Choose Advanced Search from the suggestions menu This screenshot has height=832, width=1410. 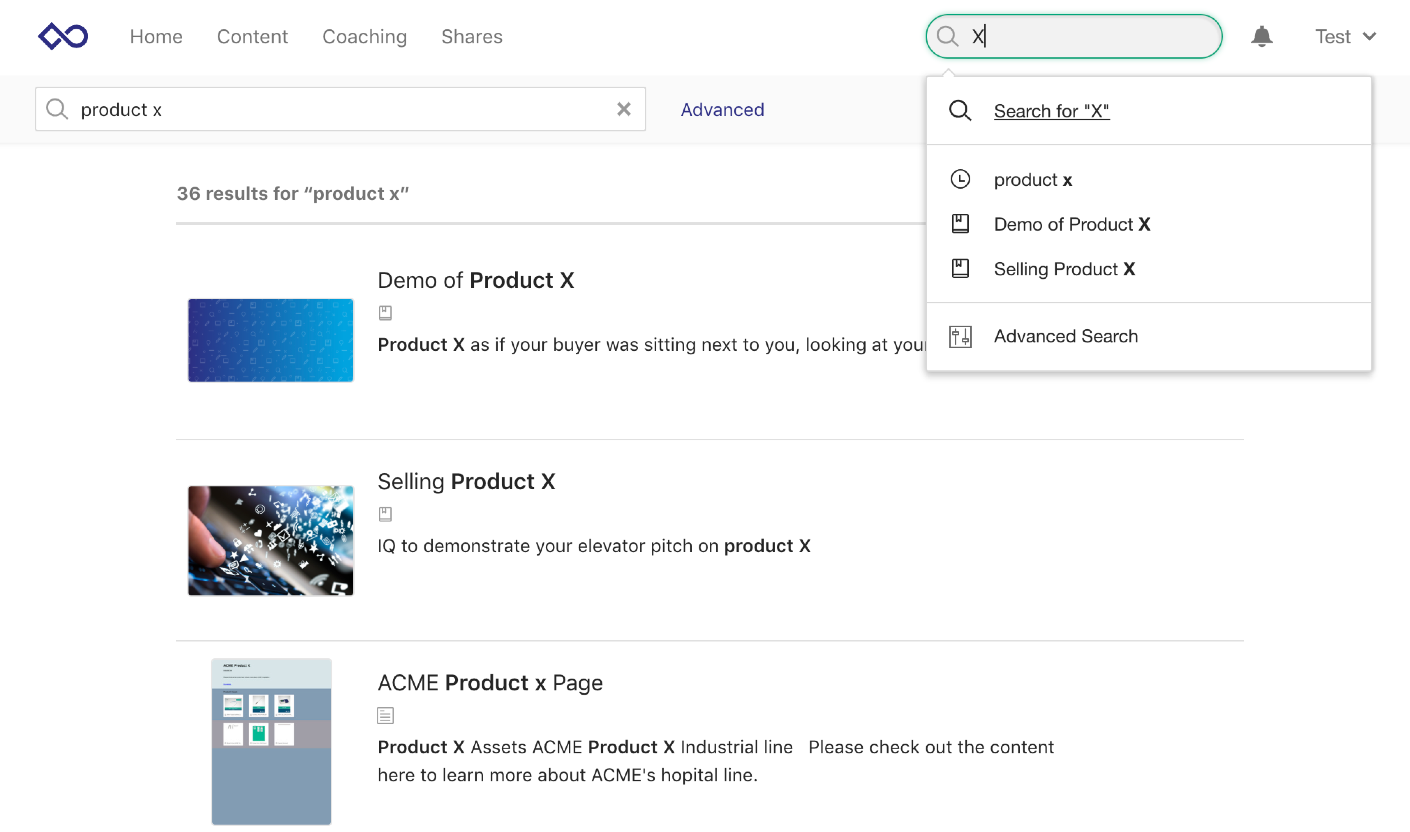pyautogui.click(x=1066, y=336)
